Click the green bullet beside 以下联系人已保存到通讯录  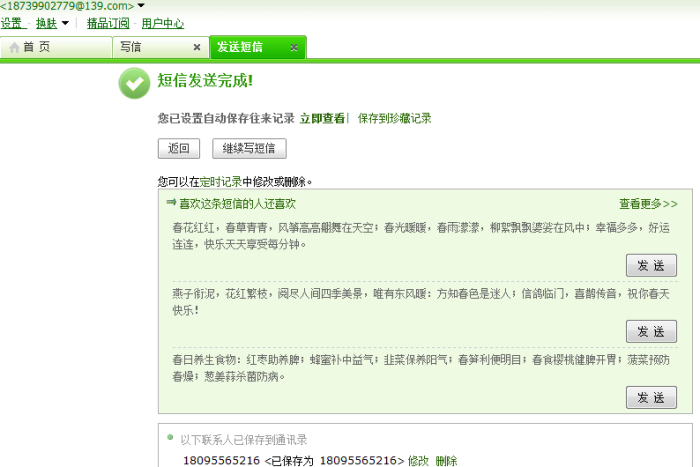170,437
